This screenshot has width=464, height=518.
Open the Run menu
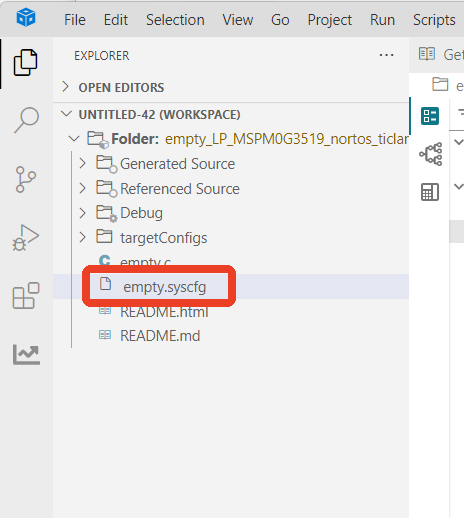pos(382,20)
